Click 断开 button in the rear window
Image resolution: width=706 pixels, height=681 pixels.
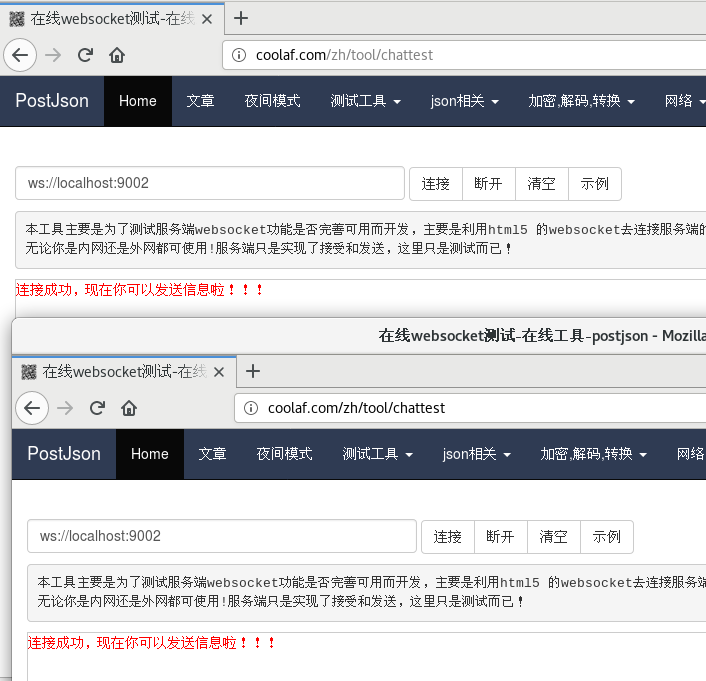[489, 184]
